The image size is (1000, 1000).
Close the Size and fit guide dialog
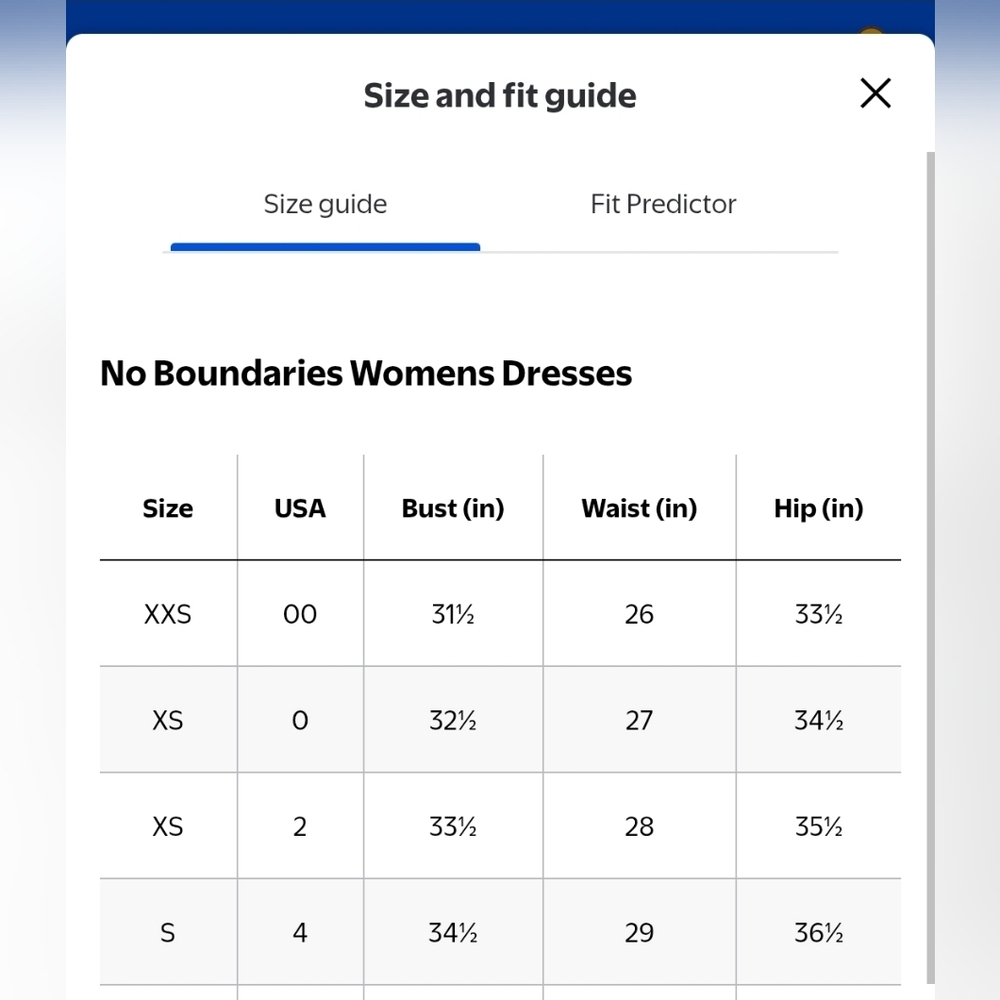point(875,93)
